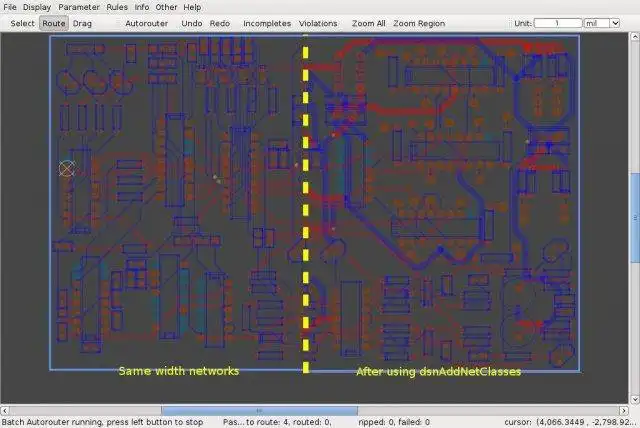The height and width of the screenshot is (428, 640).
Task: Open the File menu
Action: (x=10, y=7)
